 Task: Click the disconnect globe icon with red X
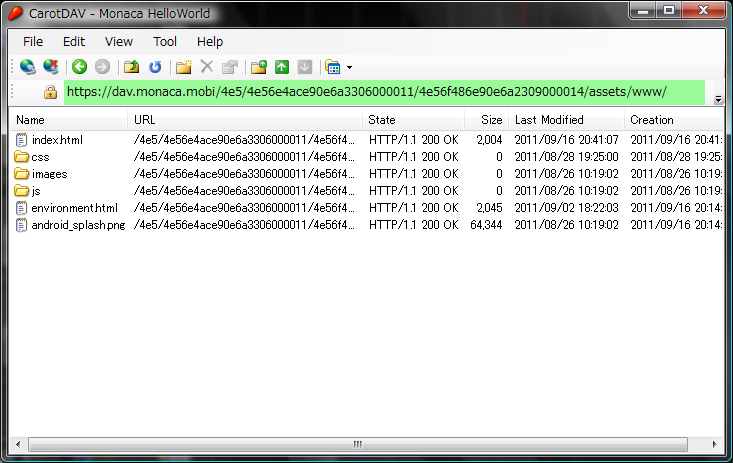click(x=49, y=67)
